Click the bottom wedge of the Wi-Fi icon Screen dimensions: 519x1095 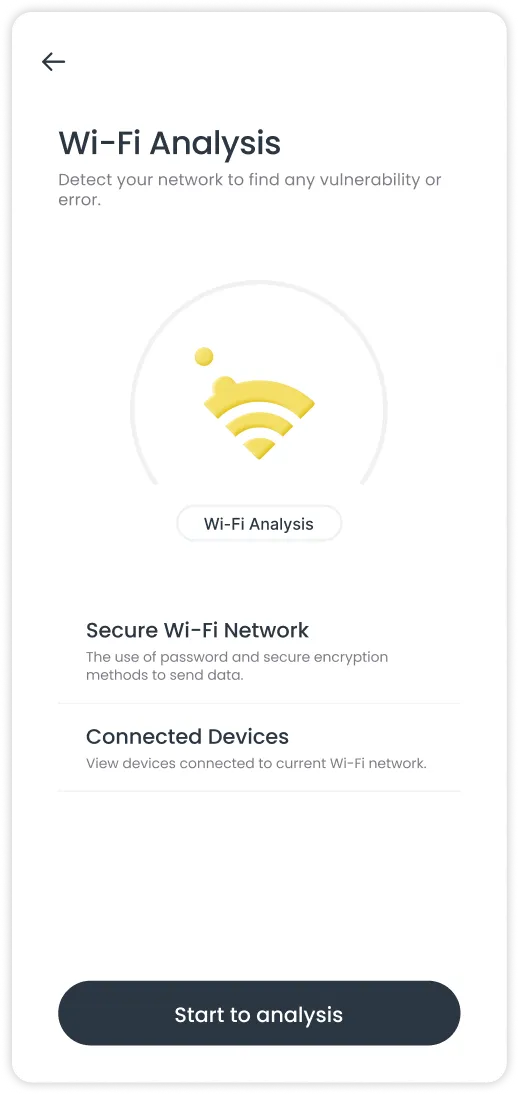[x=259, y=448]
